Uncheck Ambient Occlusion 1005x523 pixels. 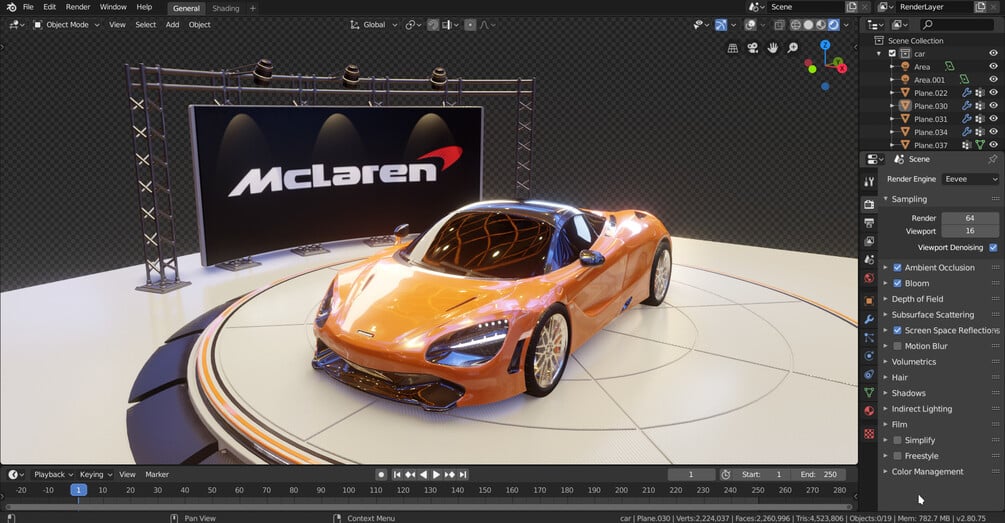pyautogui.click(x=897, y=267)
